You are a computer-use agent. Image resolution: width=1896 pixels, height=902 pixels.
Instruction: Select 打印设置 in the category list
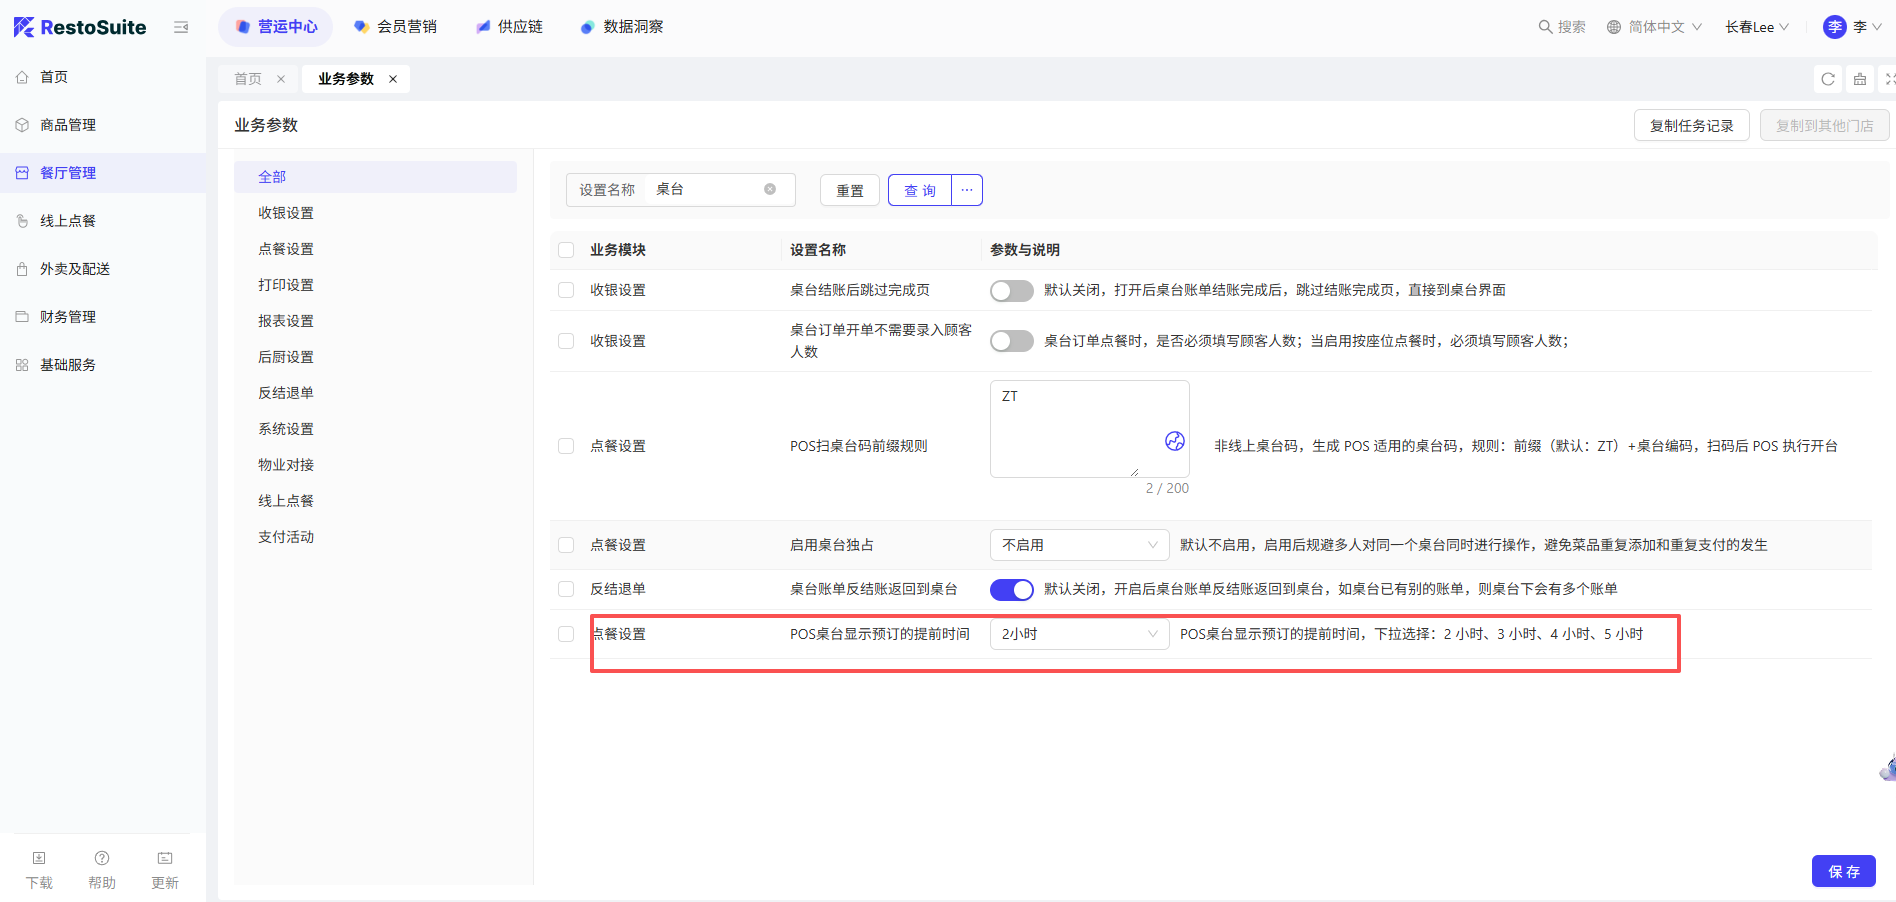tap(286, 285)
